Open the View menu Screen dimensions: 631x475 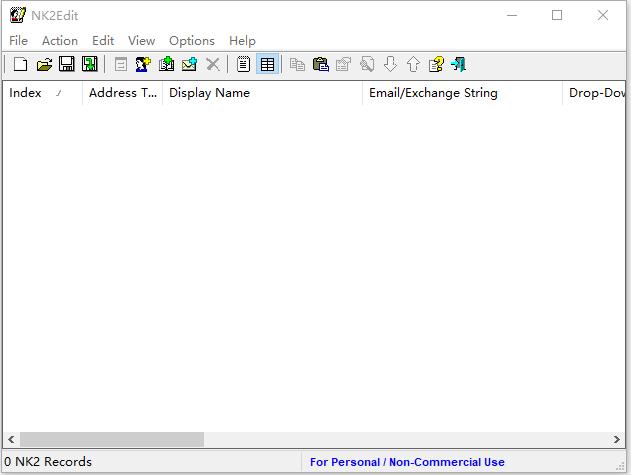(142, 41)
